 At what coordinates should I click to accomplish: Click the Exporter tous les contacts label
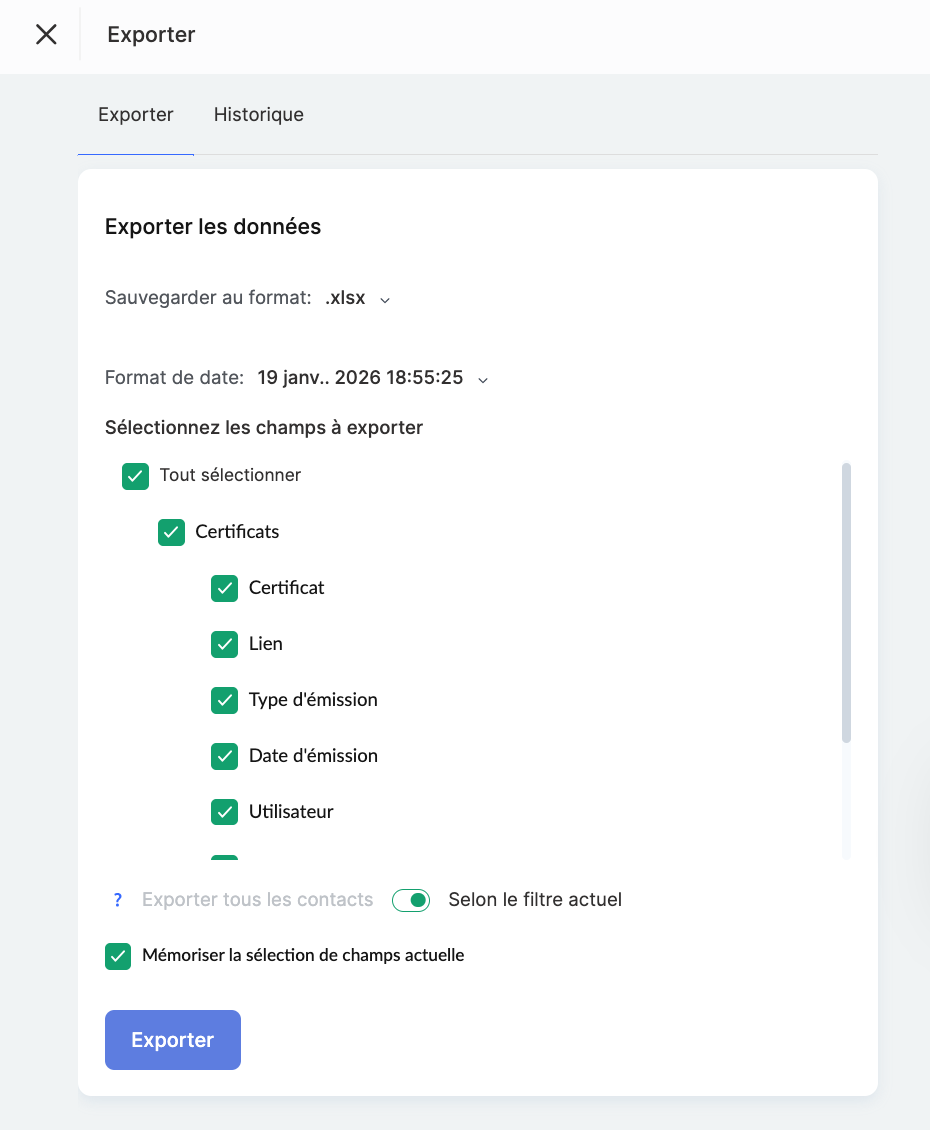tap(257, 900)
